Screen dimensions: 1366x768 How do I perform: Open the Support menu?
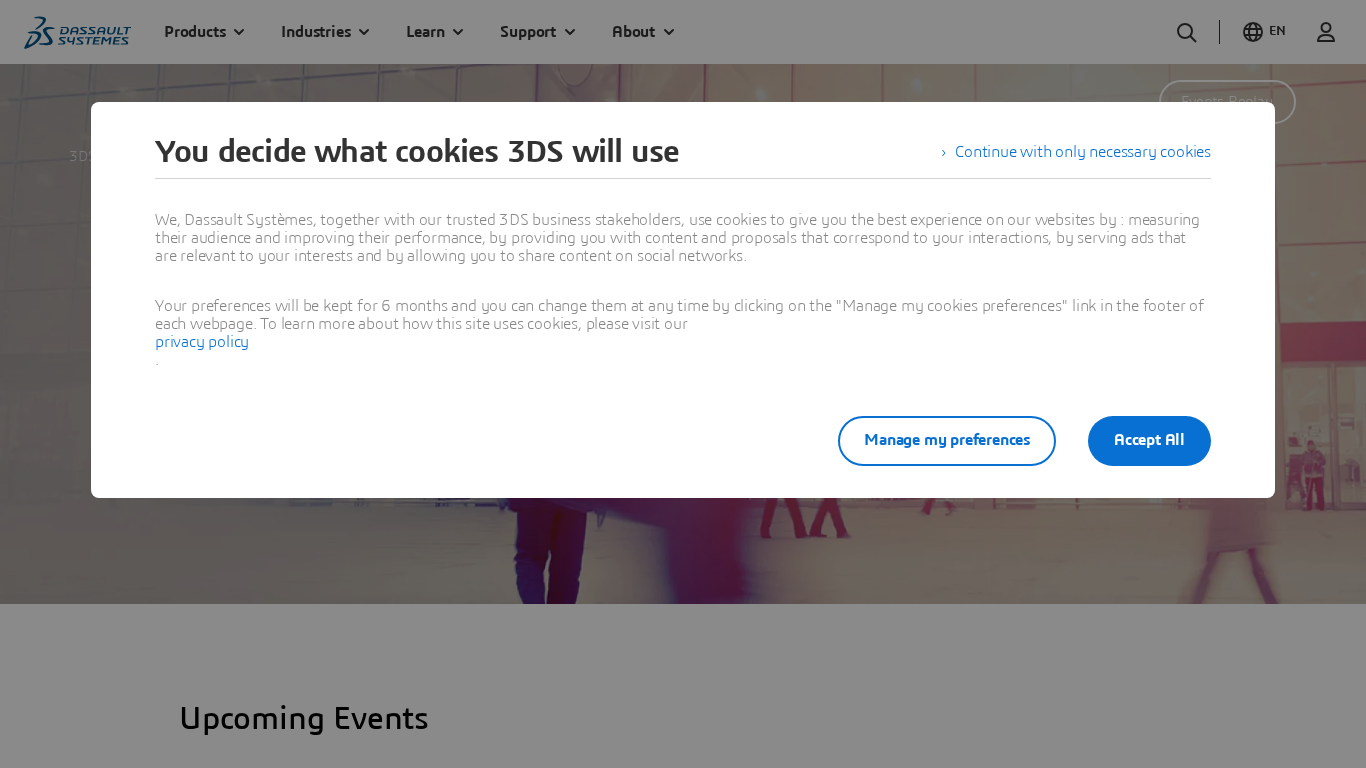[x=528, y=32]
